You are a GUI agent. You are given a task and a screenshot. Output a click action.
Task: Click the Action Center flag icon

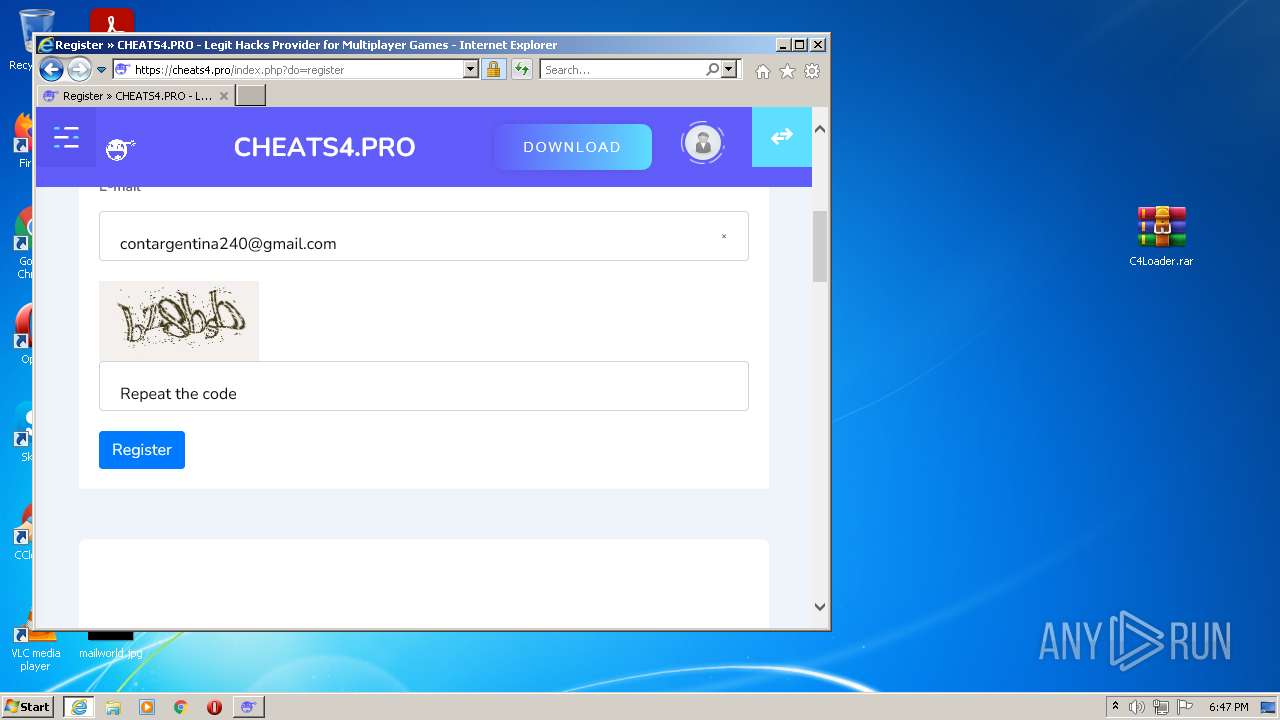point(1184,707)
